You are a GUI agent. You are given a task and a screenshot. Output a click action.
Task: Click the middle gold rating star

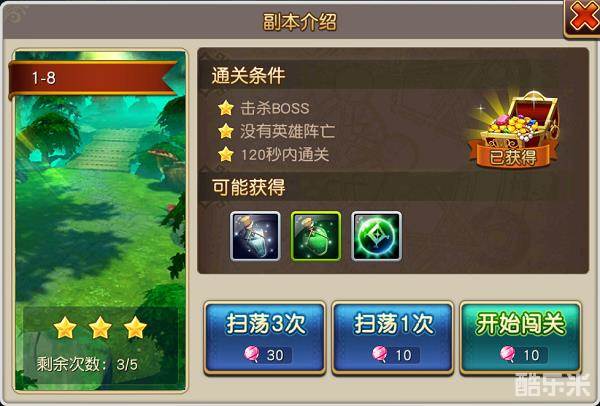tap(100, 328)
